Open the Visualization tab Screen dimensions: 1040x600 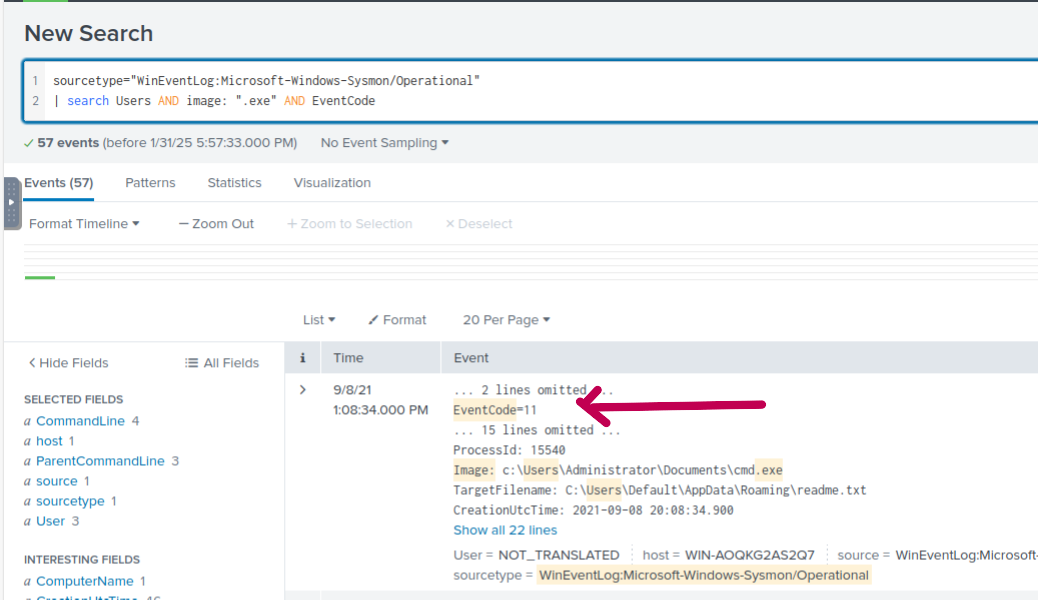tap(332, 183)
